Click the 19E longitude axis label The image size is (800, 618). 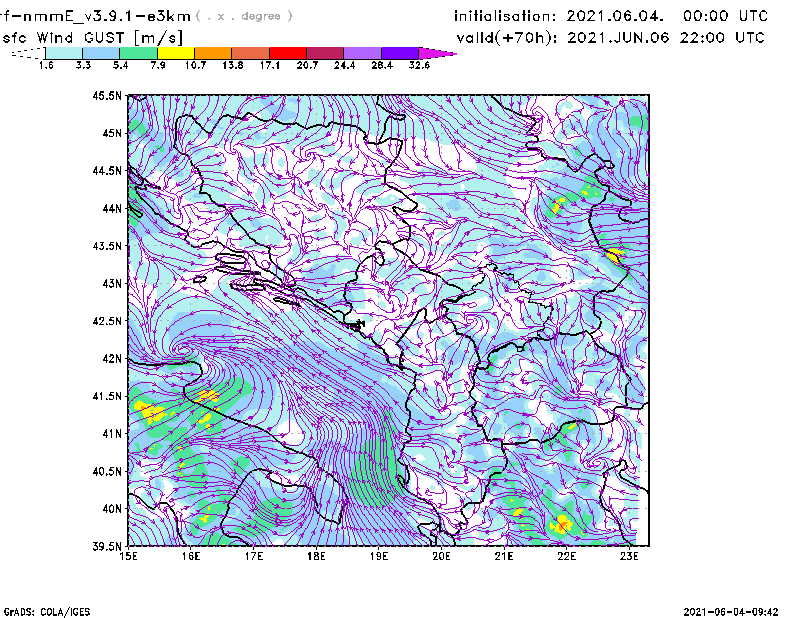(x=379, y=557)
